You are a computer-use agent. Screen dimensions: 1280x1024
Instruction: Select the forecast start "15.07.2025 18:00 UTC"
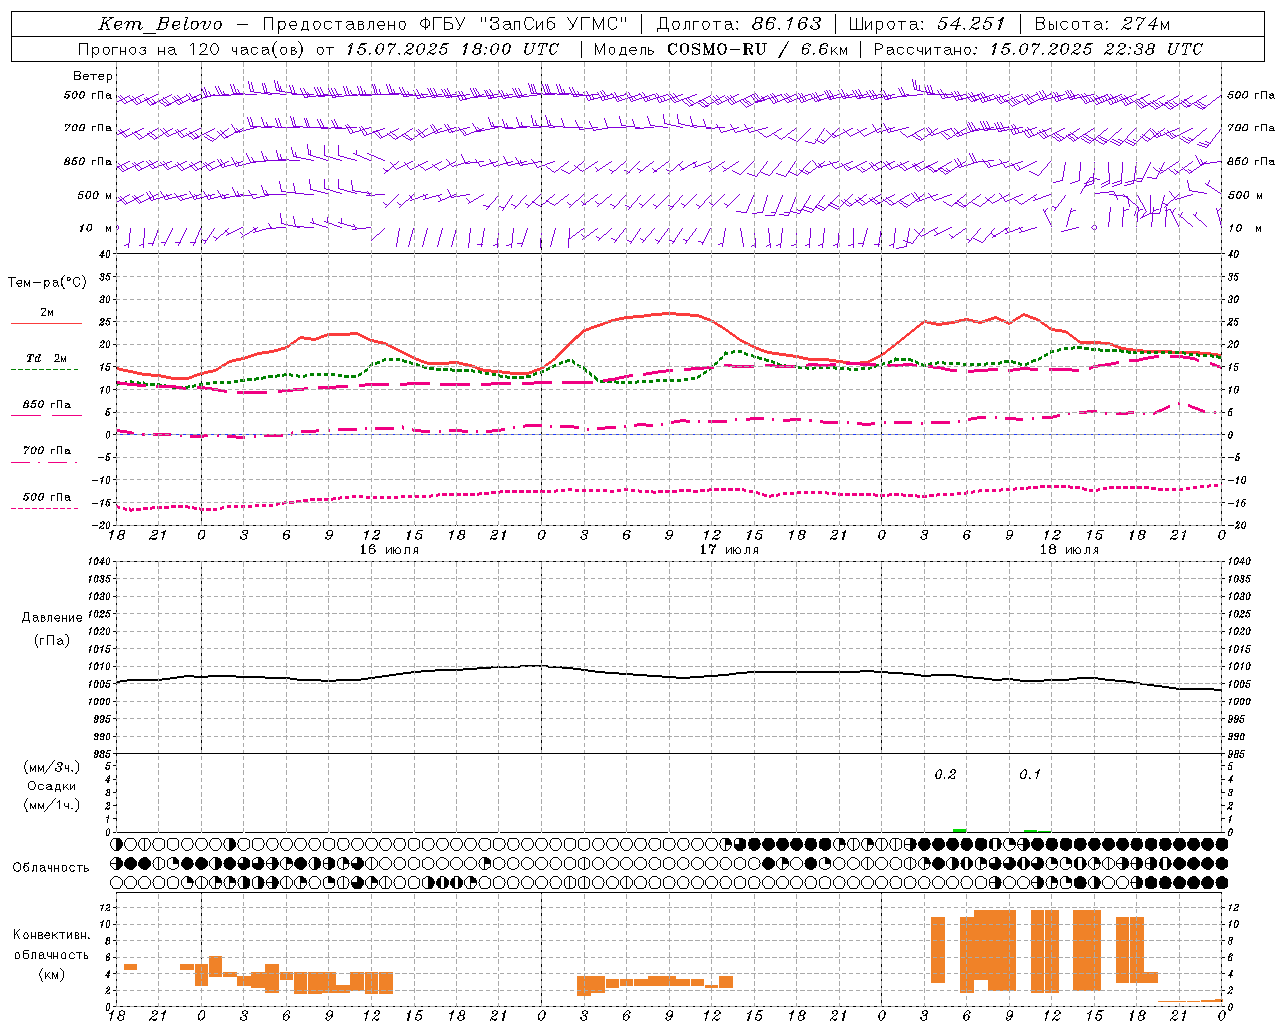(x=452, y=49)
